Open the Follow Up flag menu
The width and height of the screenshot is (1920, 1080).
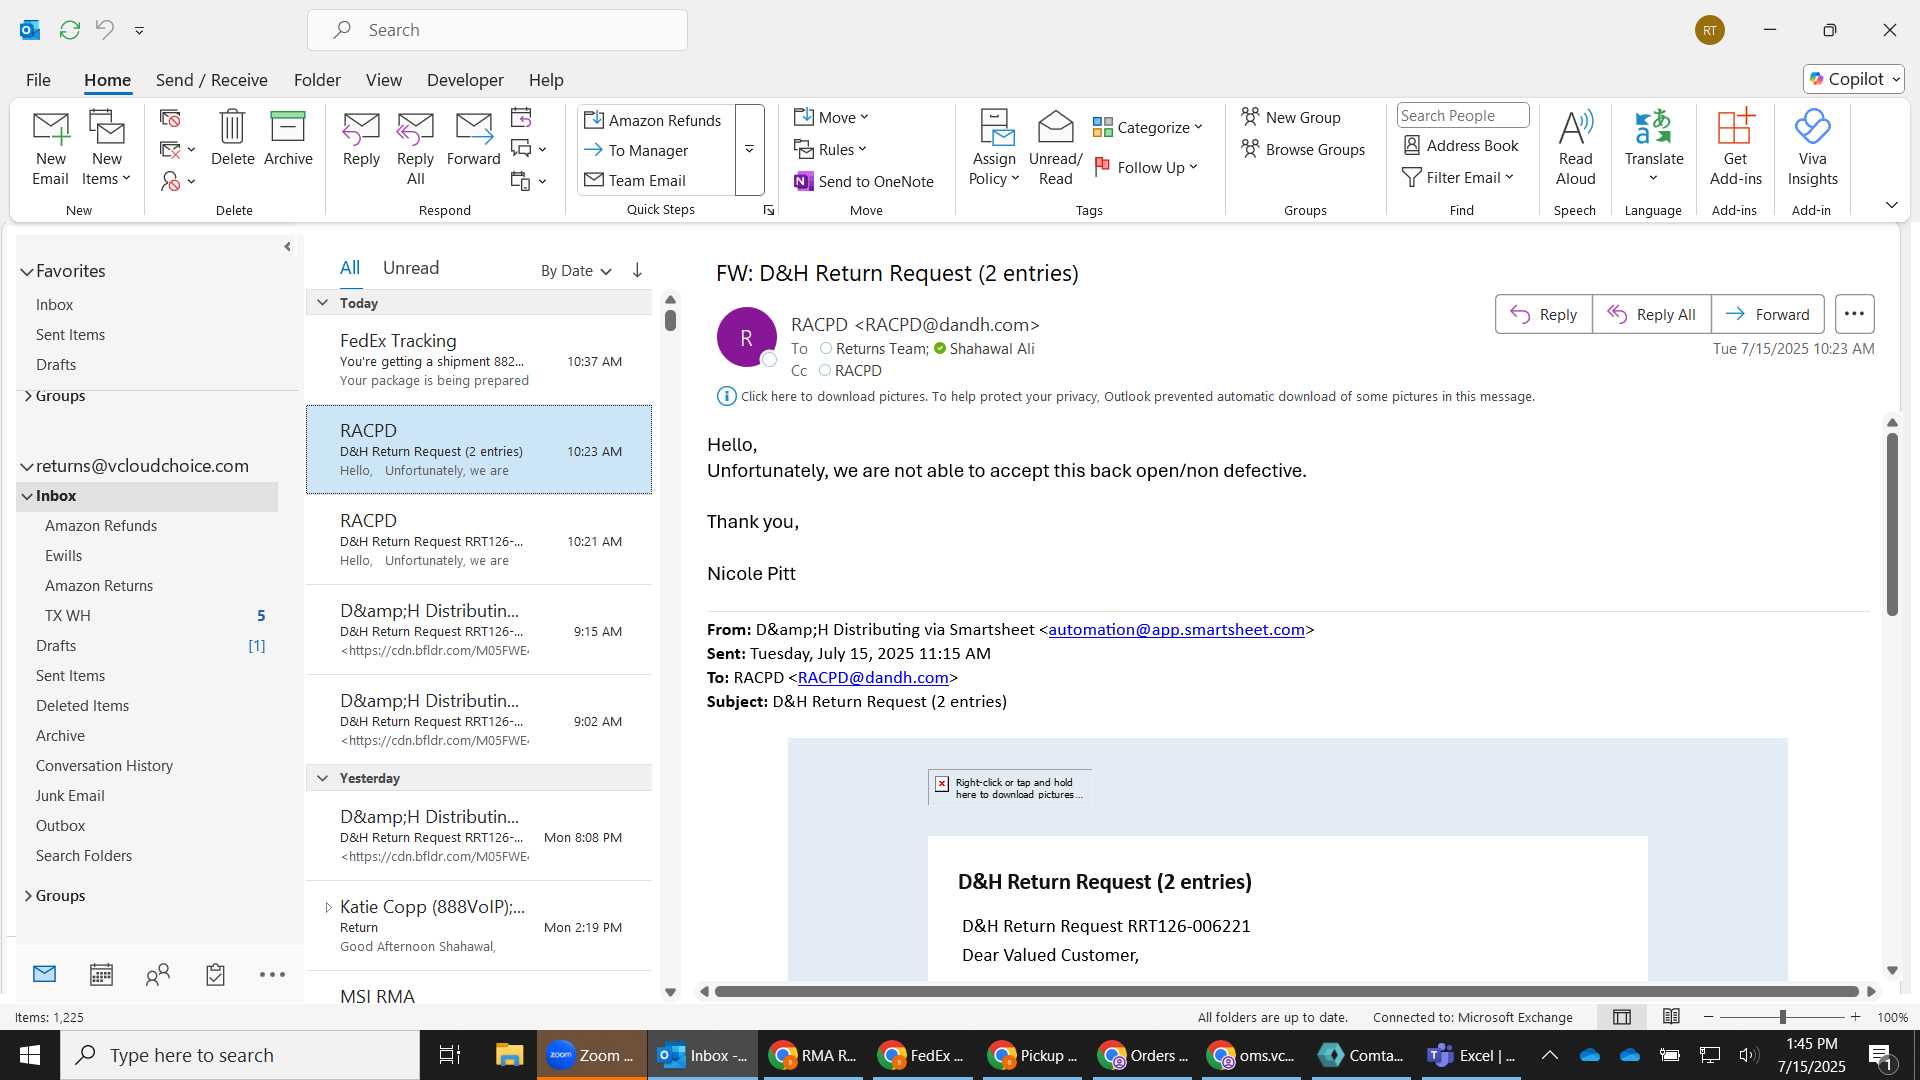(1146, 167)
